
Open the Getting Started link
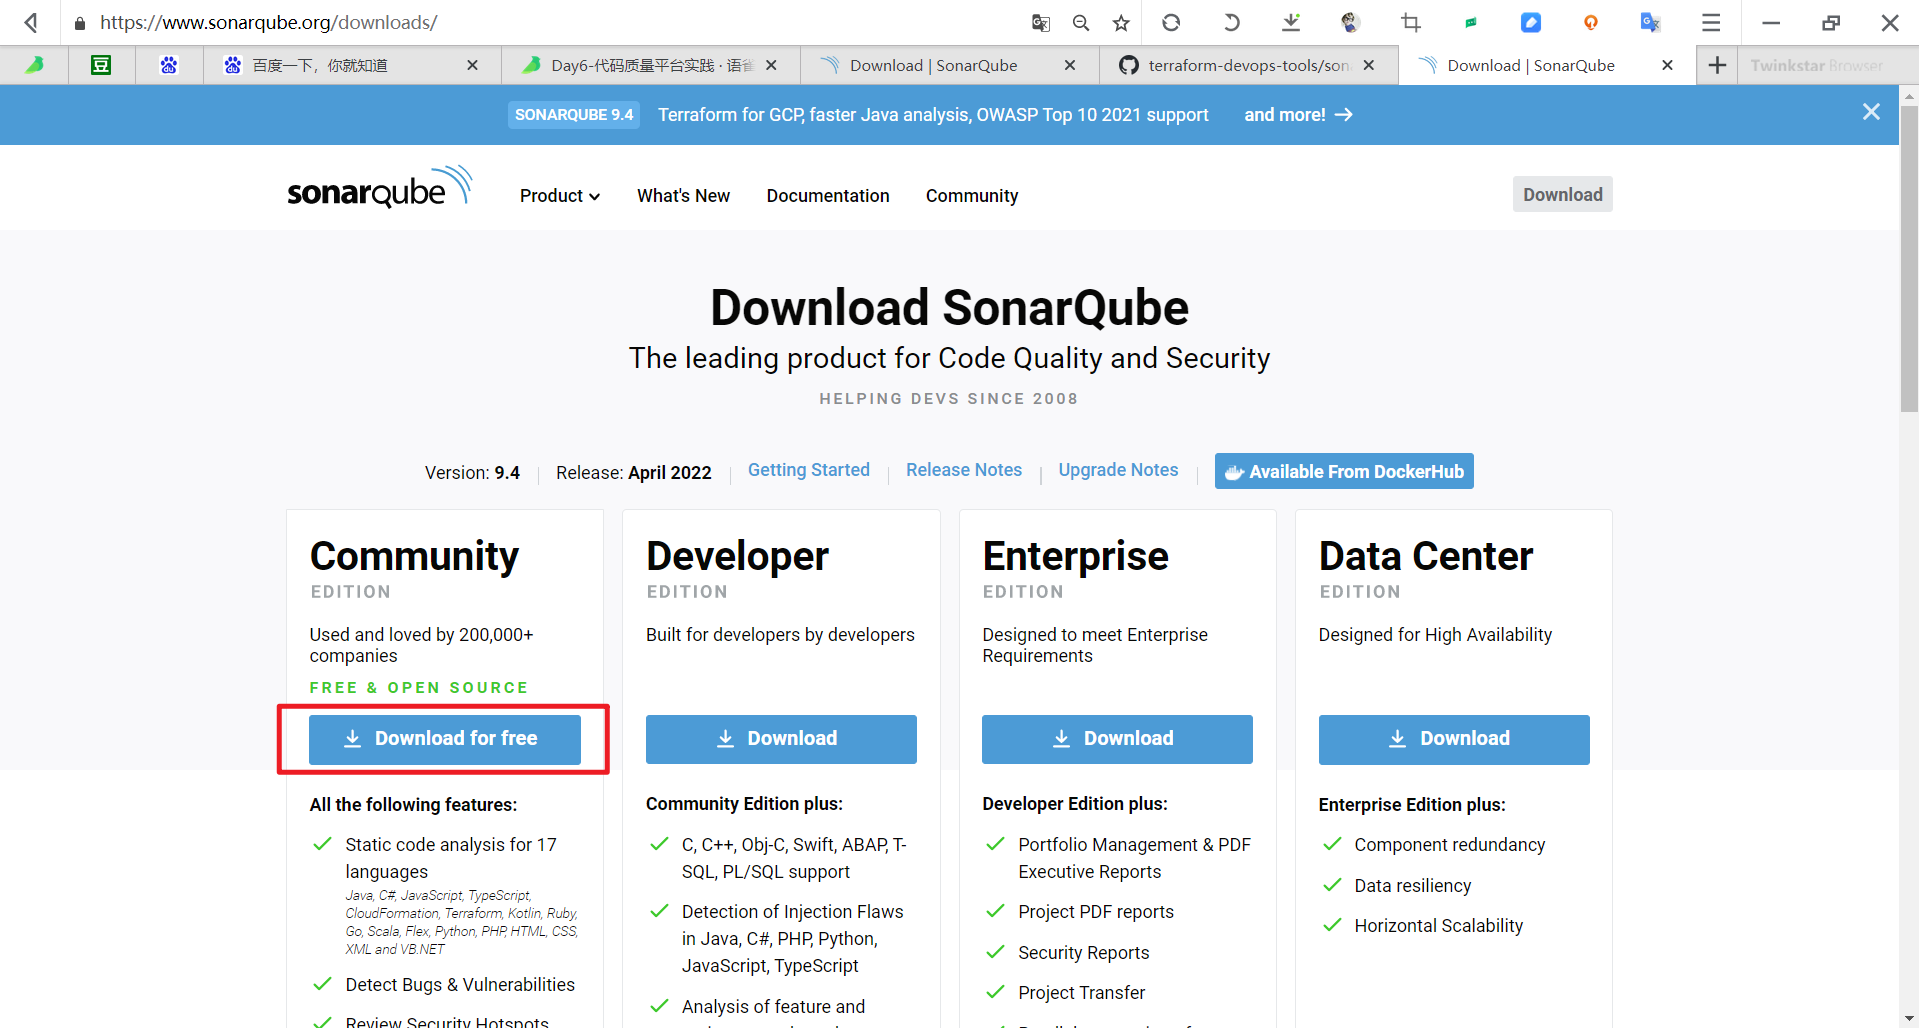(809, 470)
